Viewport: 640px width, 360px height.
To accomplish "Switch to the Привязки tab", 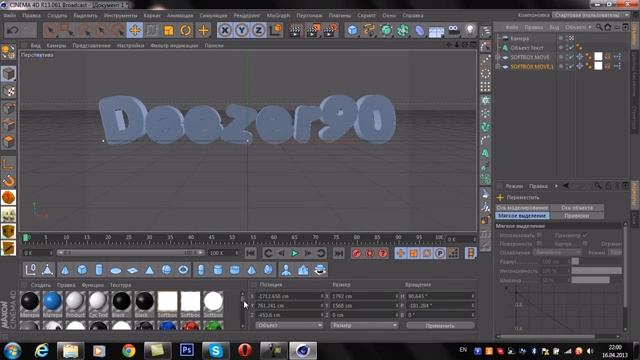I will 577,216.
